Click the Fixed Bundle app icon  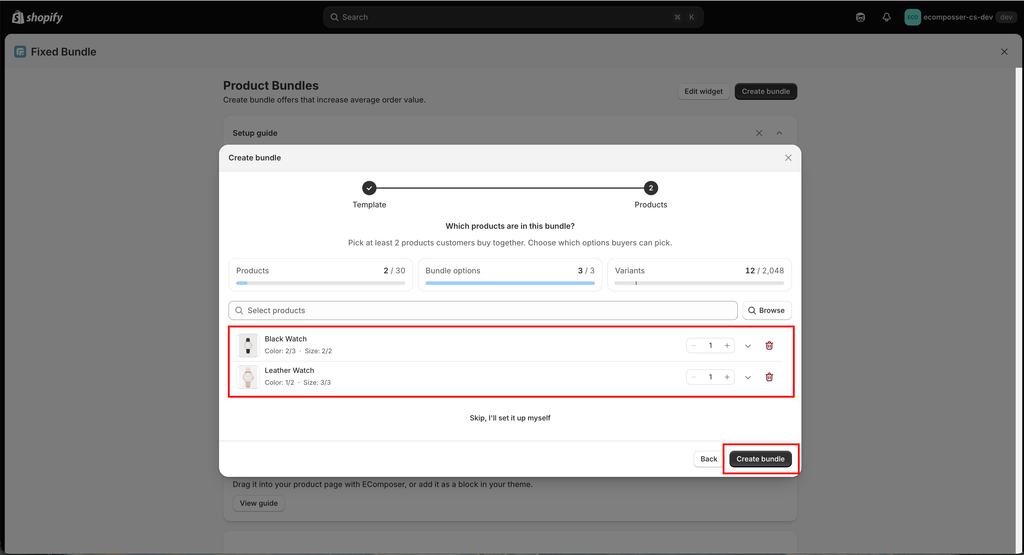(20, 52)
